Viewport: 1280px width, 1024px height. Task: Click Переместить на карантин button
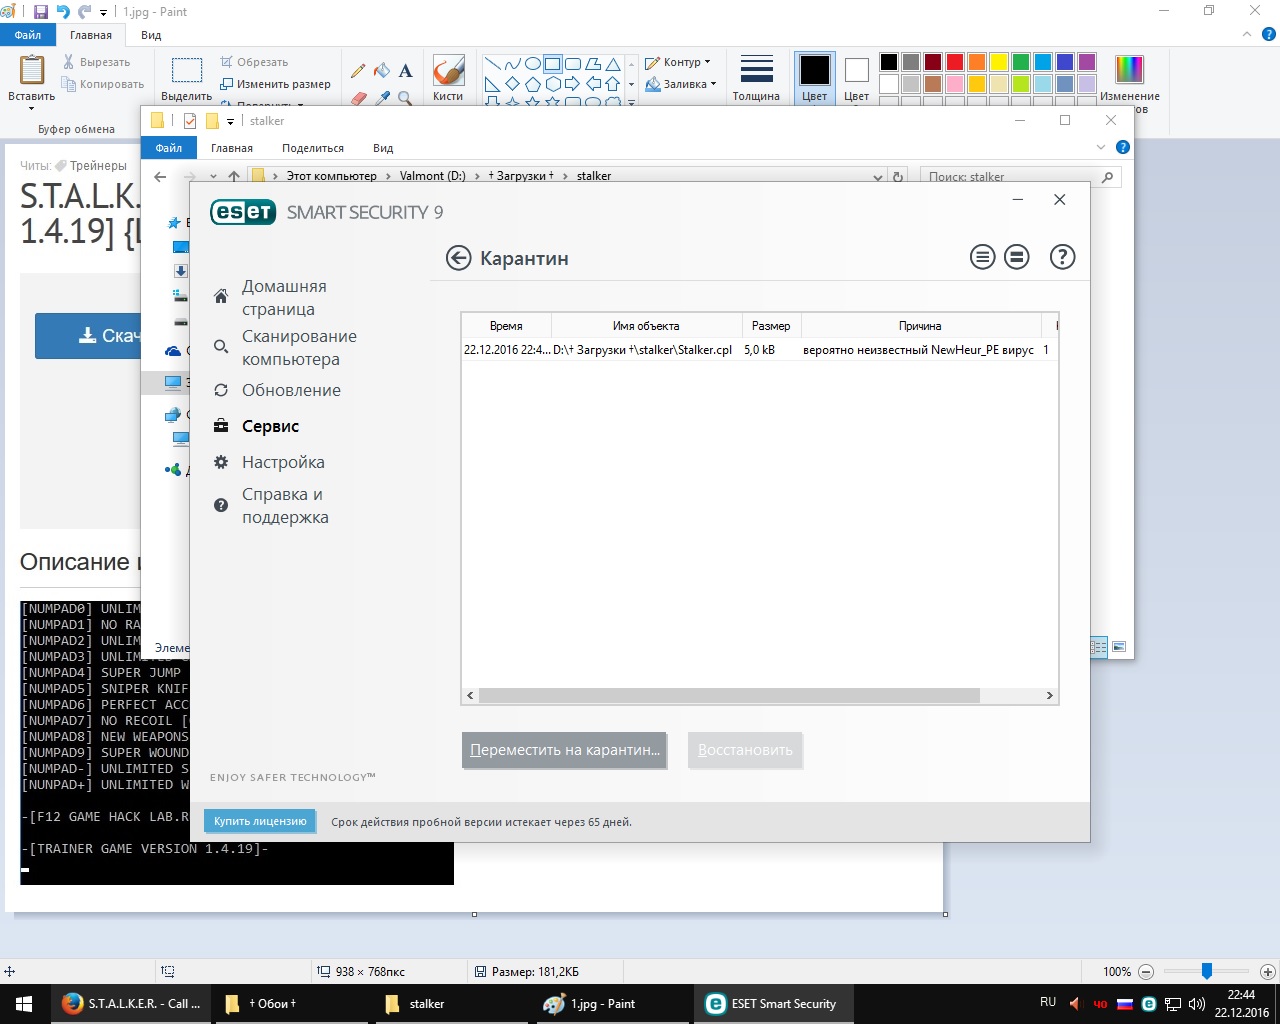tap(565, 750)
